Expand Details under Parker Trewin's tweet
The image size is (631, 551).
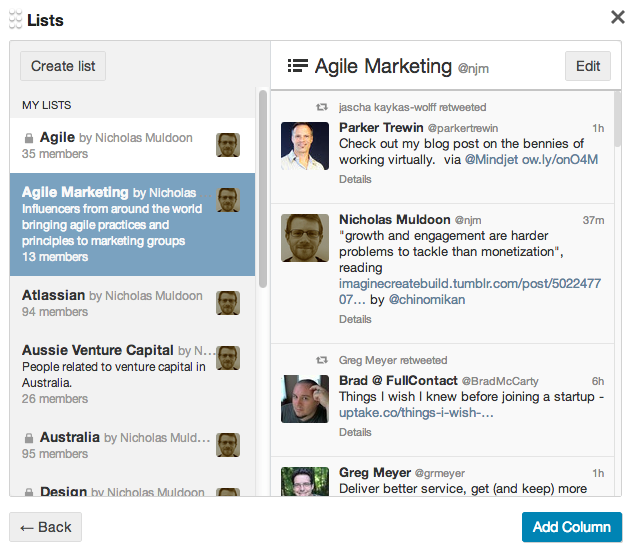[x=355, y=180]
